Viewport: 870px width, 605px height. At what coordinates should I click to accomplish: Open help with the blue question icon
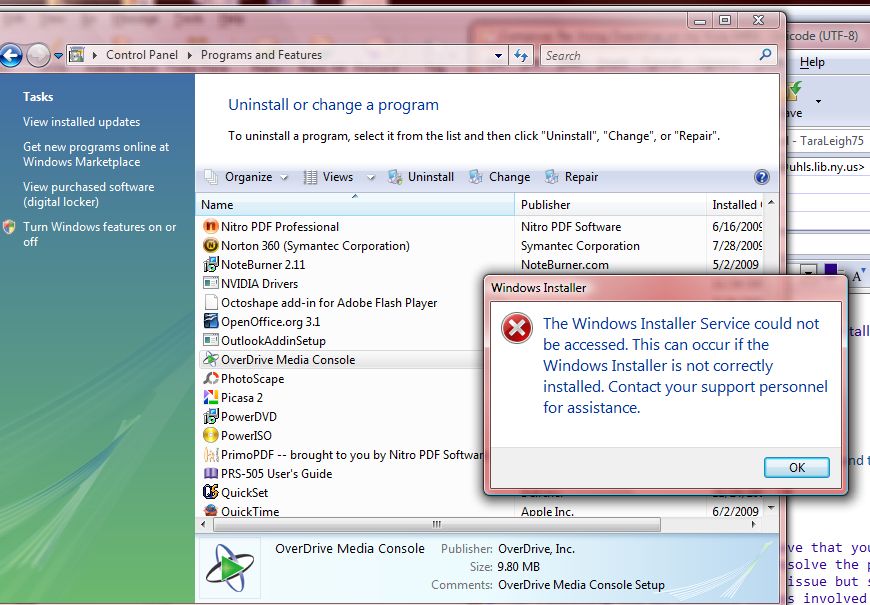tap(762, 177)
